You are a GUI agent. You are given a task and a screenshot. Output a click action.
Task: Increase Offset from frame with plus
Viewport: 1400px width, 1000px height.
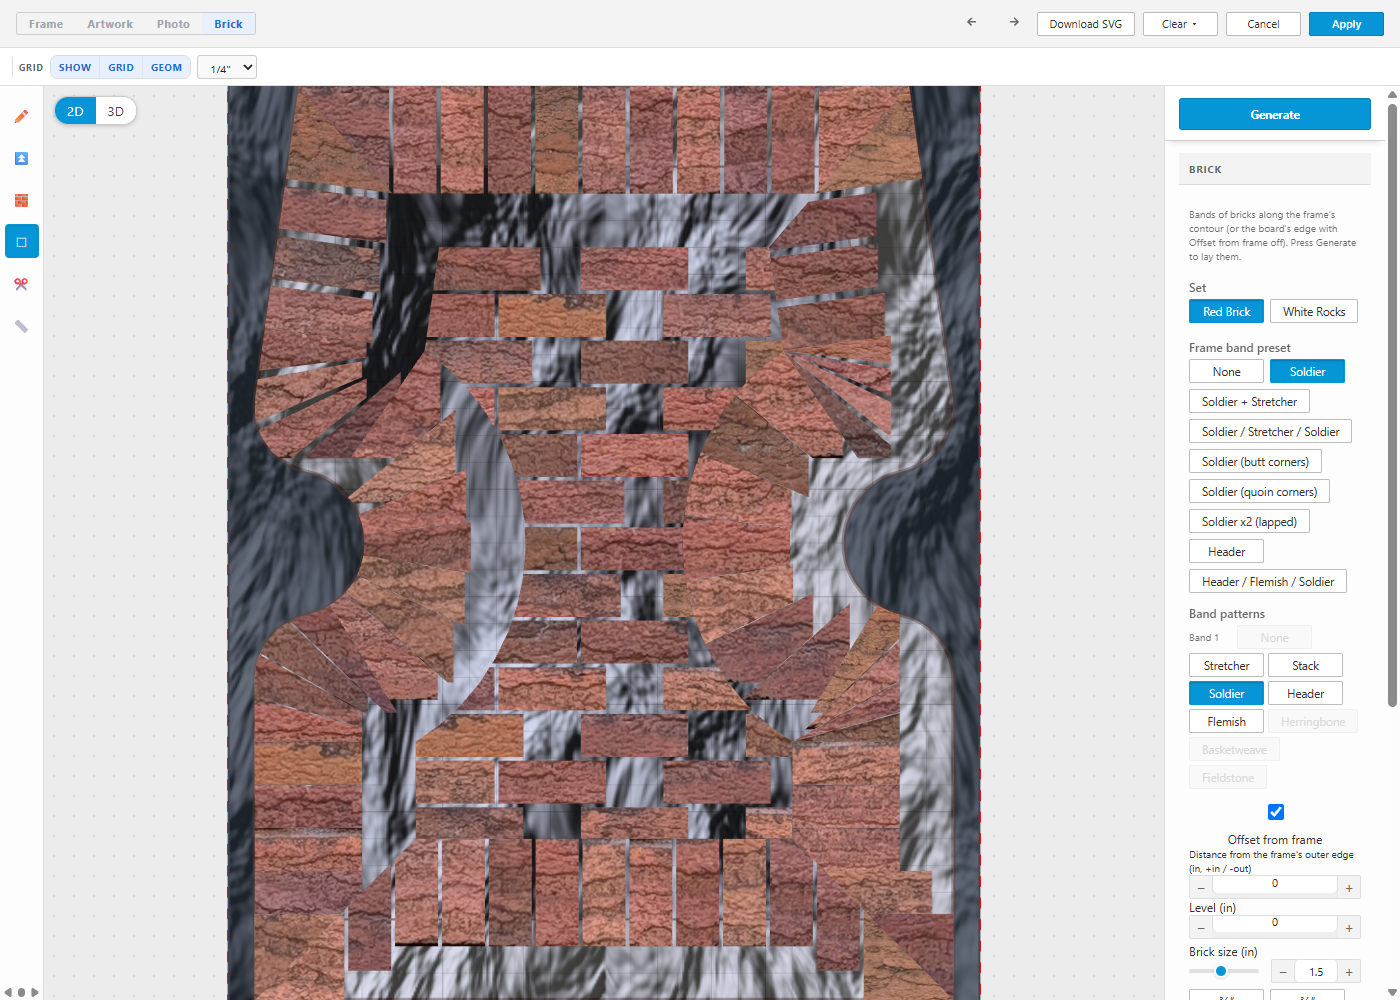(1349, 888)
